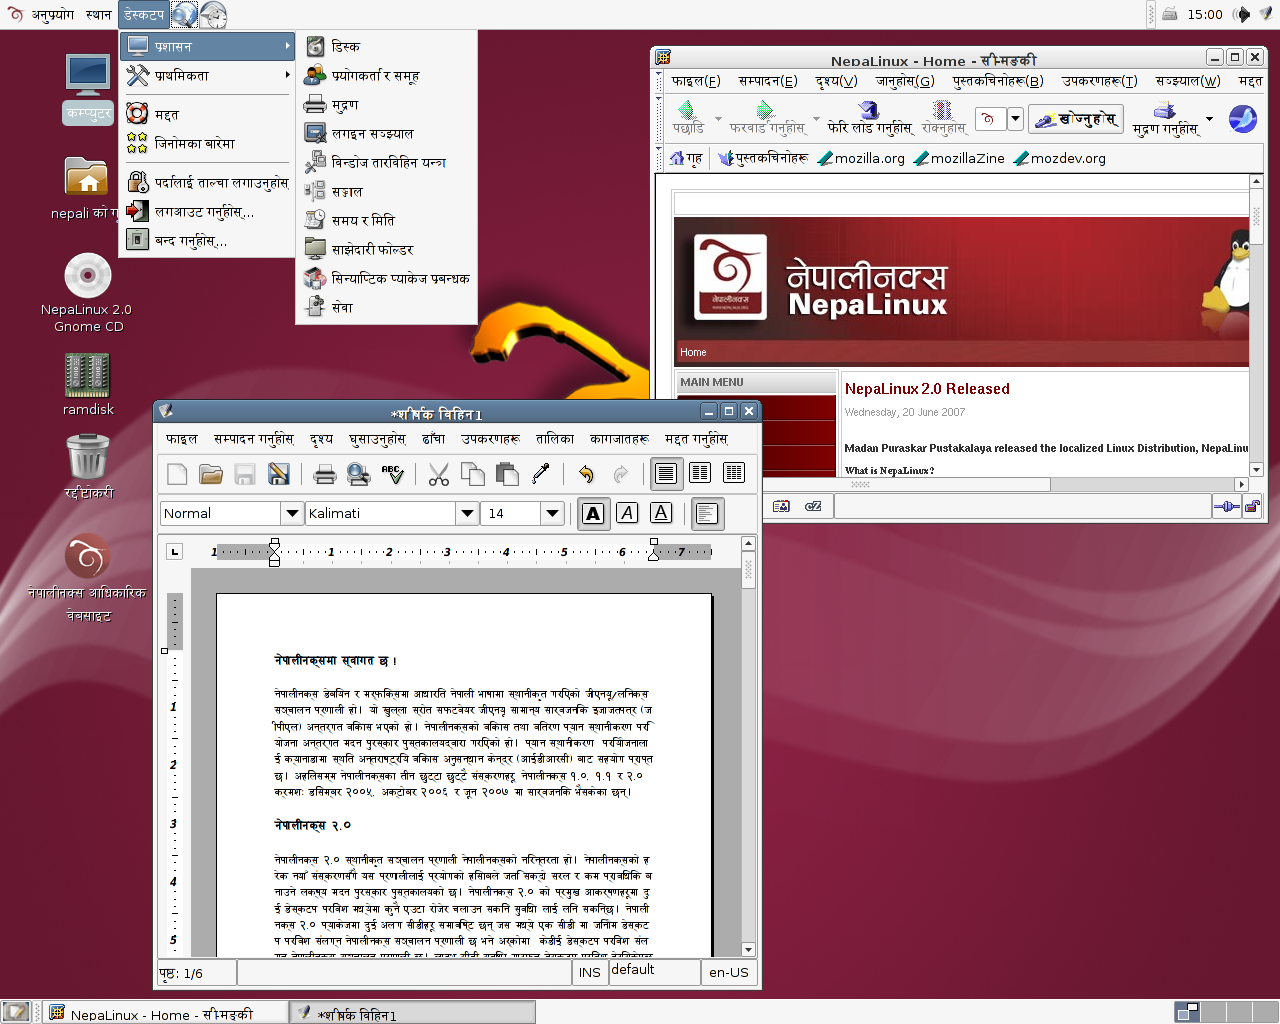Open the फाइल menu in AbiWord
1280x1024 pixels.
182,438
